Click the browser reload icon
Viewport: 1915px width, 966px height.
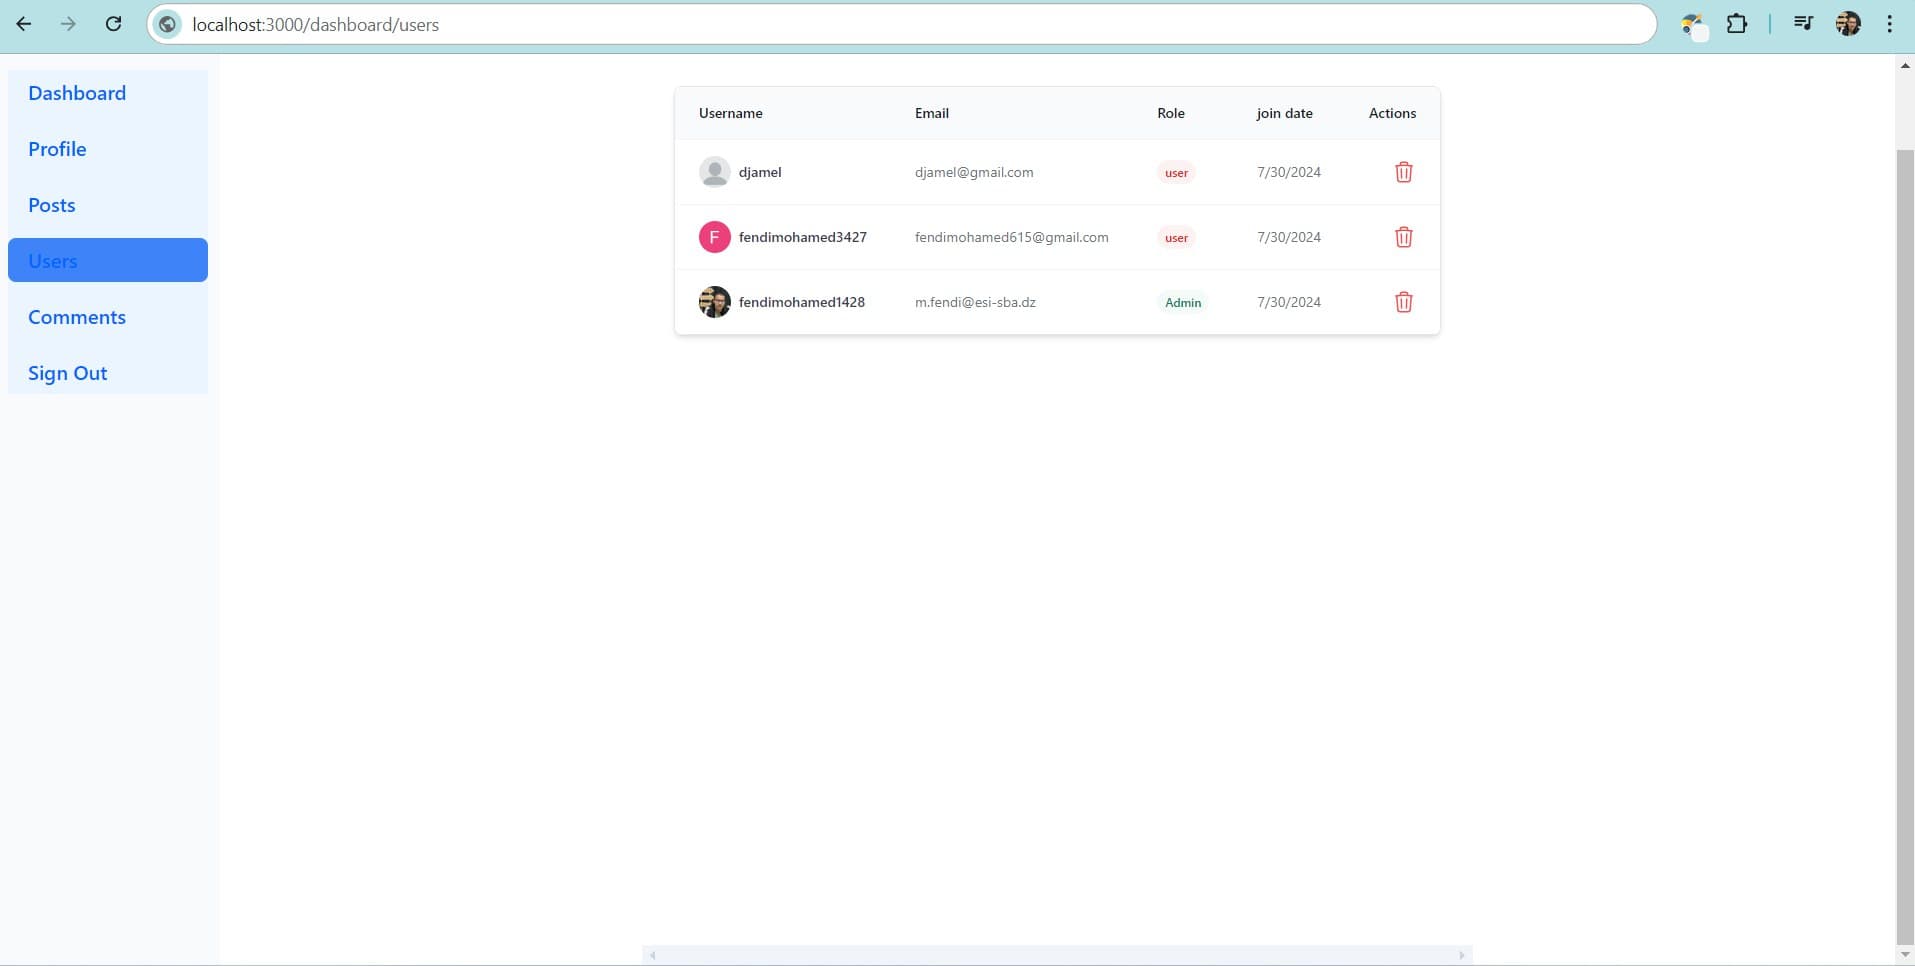pos(113,24)
